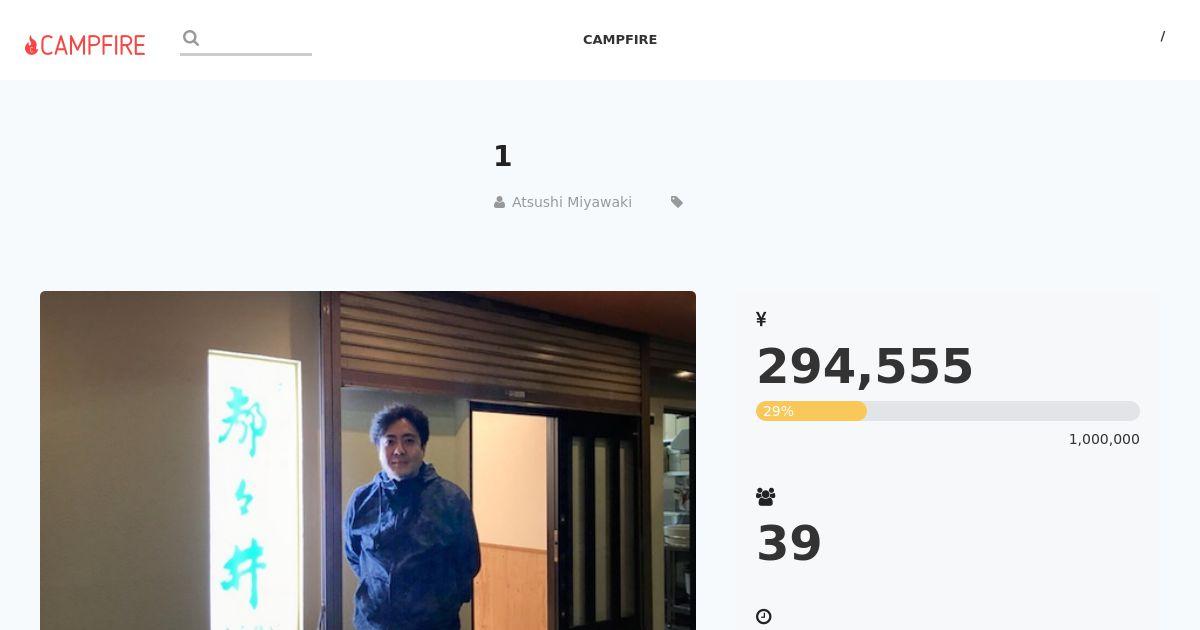Screen dimensions: 1200x630
Task: Click the 29% label on progress bar
Action: click(778, 411)
